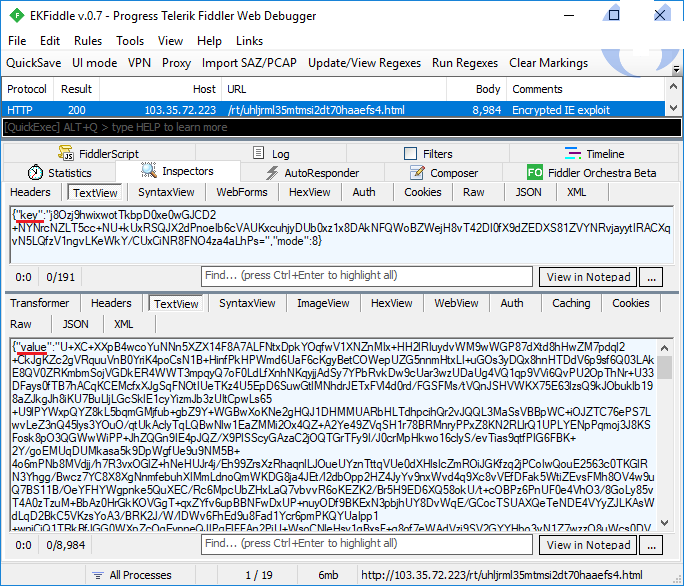This screenshot has width=684, height=586.
Task: Switch to request JSON tab
Action: pos(528,192)
